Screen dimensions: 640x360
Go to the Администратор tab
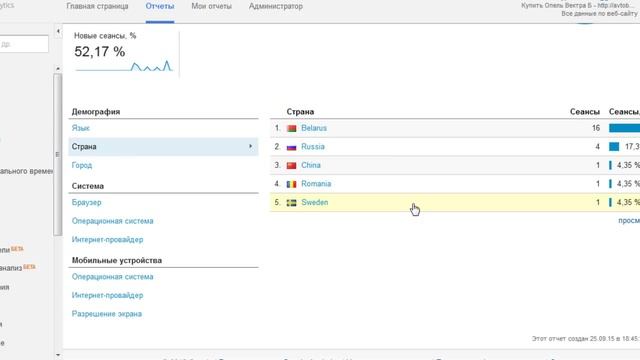click(276, 7)
